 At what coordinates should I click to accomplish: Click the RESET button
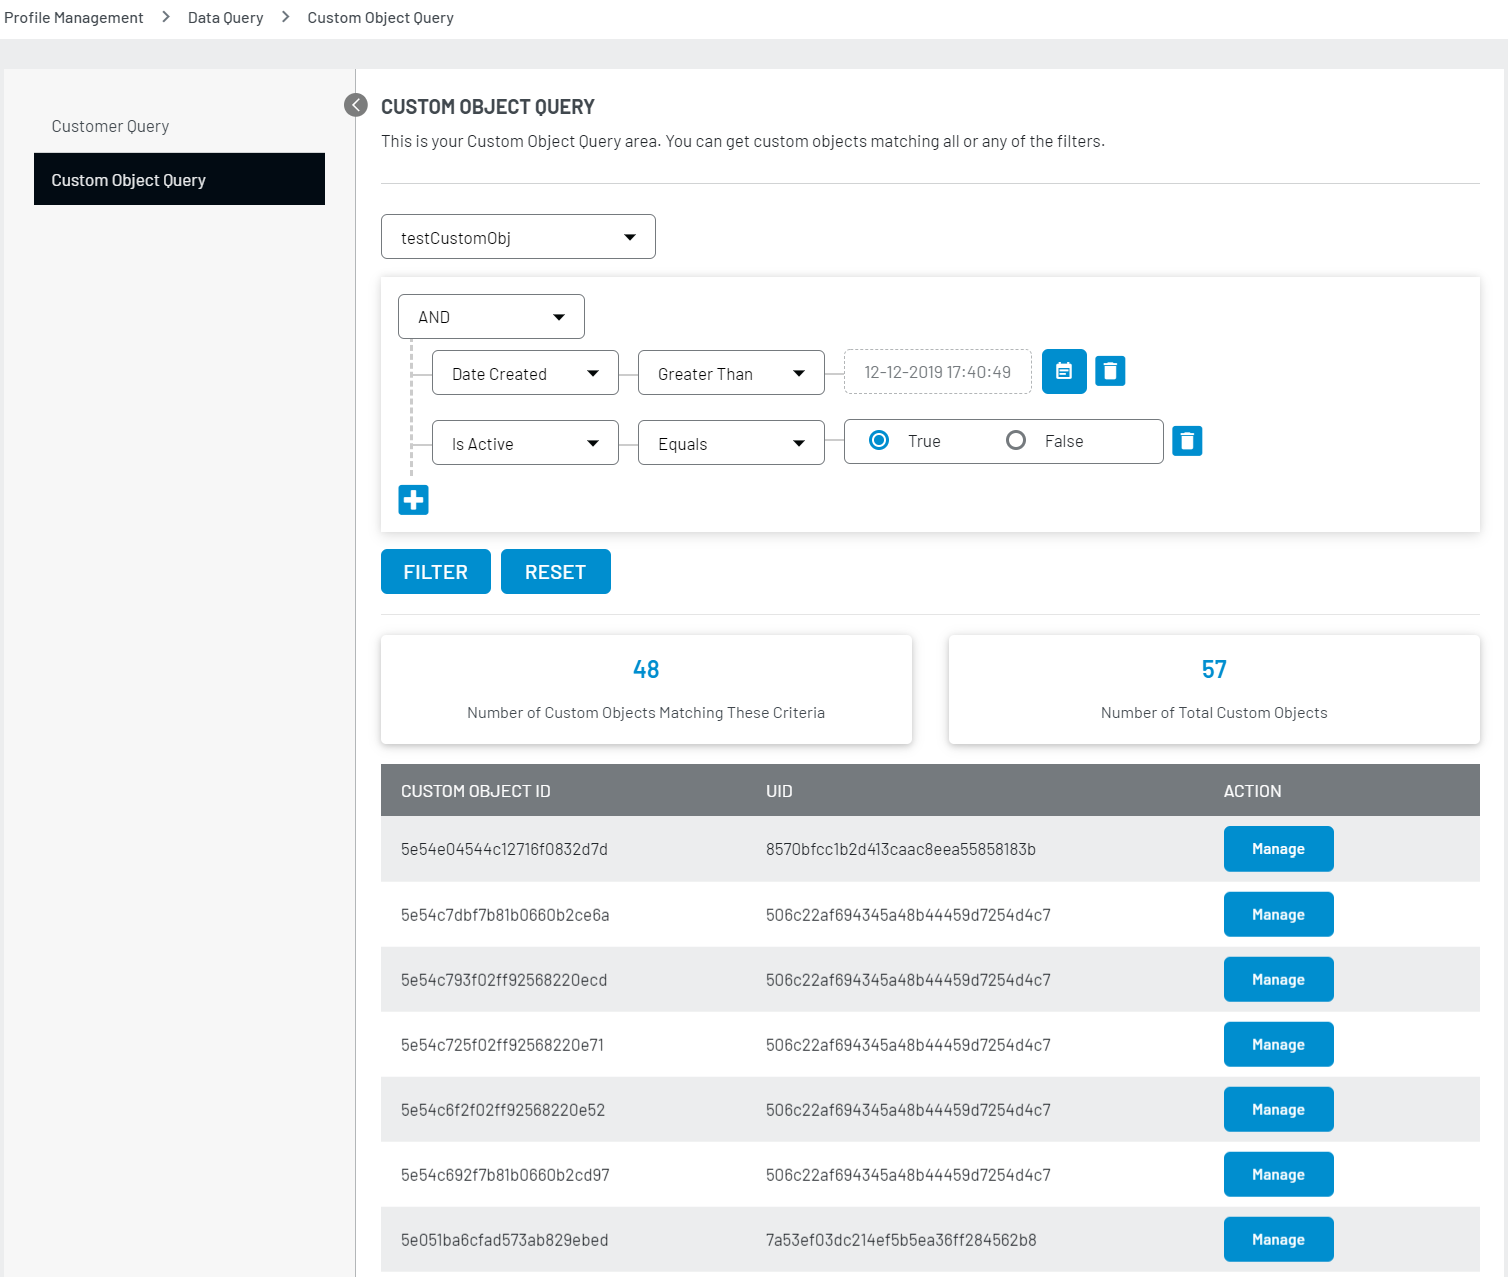(x=555, y=572)
